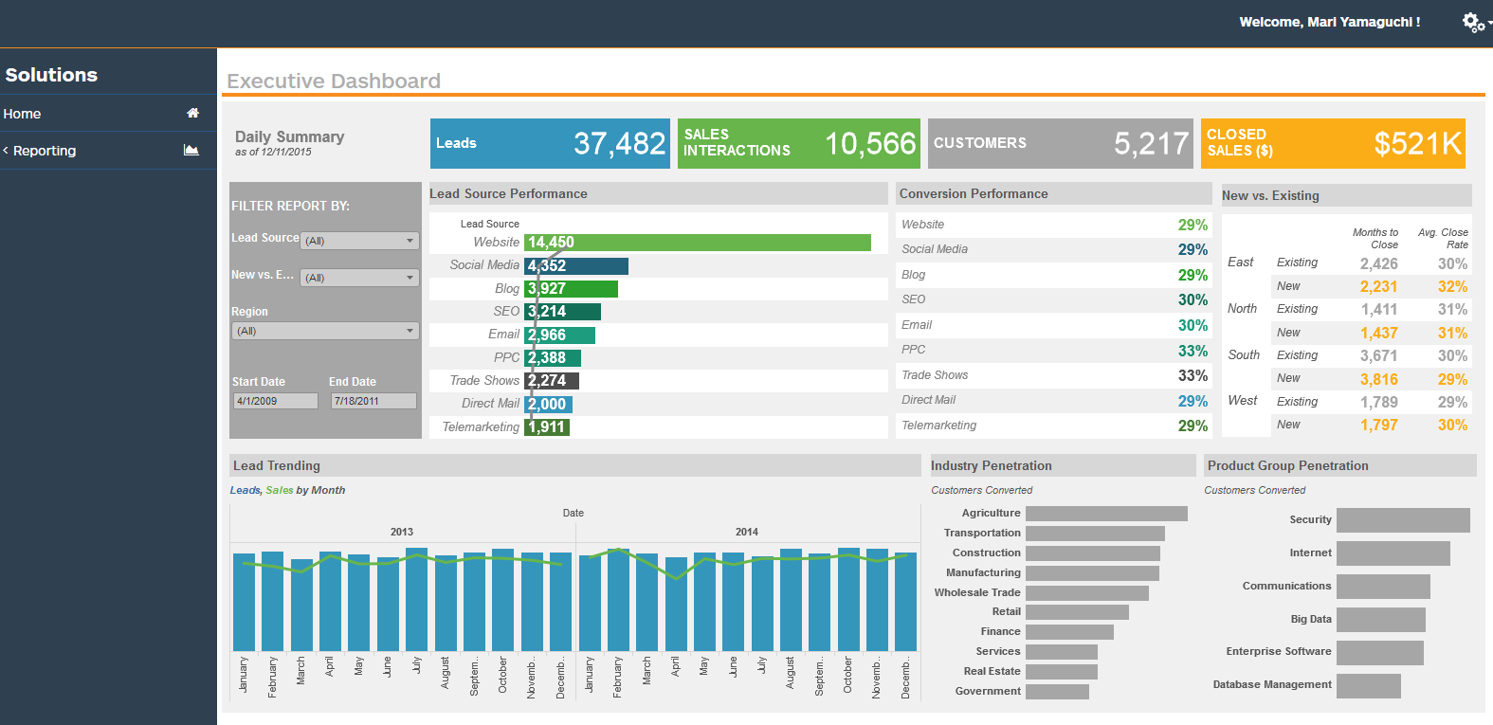The height and width of the screenshot is (725, 1493).
Task: Select the Social Media lead source bar
Action: pyautogui.click(x=576, y=266)
